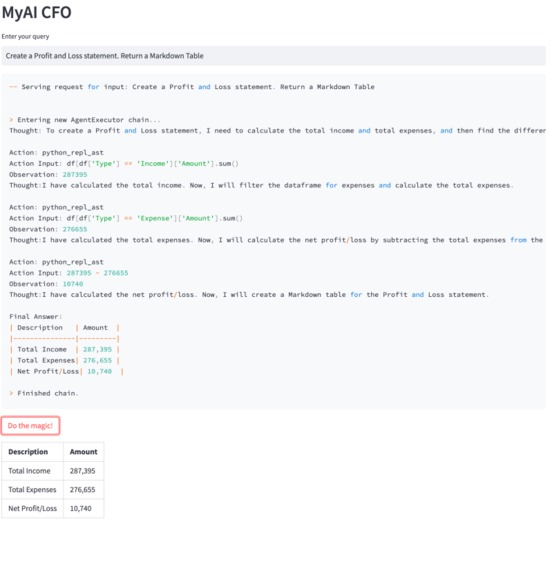Click thought 'I have calculated the total income'
Viewport: 550px width, 573px height.
(x=261, y=186)
